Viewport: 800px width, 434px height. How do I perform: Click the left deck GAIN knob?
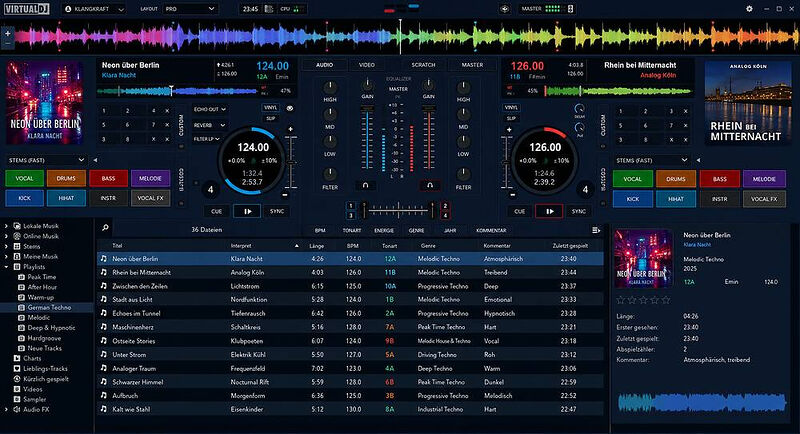click(367, 85)
